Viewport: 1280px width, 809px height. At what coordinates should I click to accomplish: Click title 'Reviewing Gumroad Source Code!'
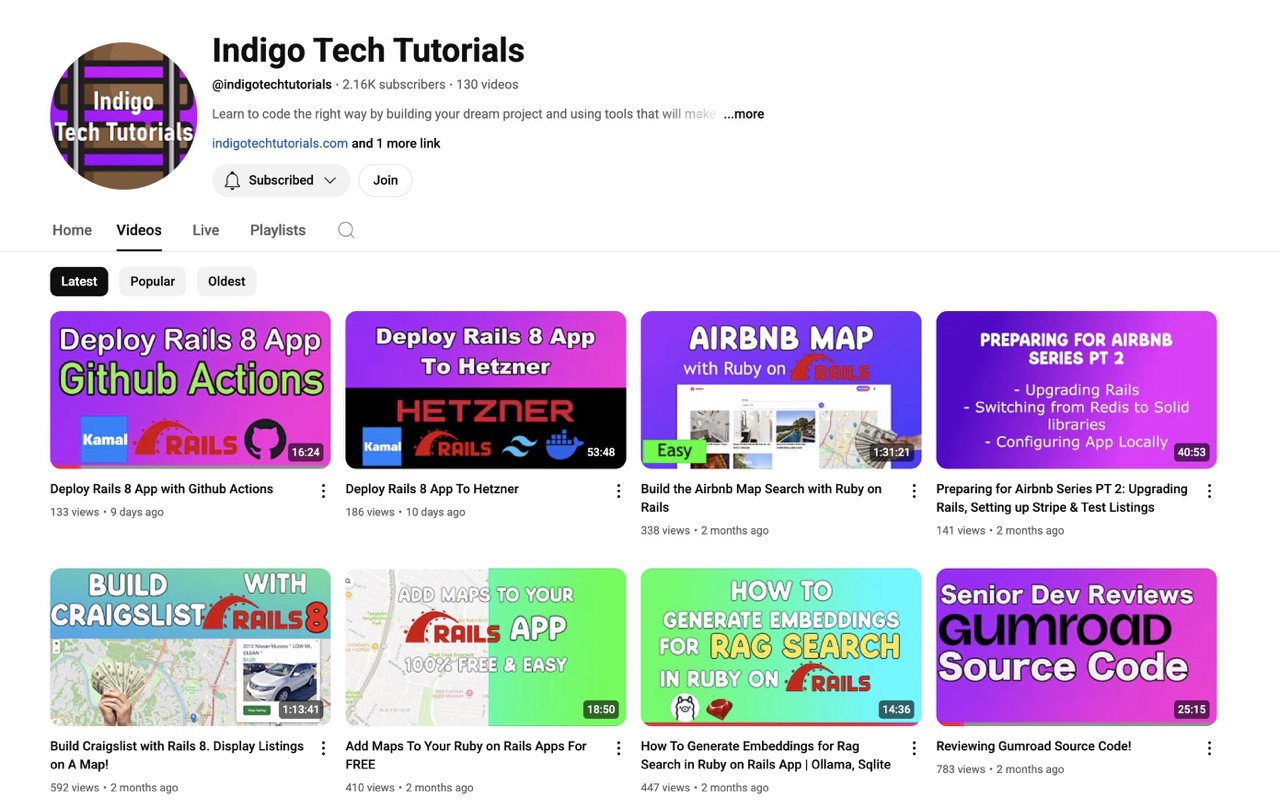tap(1034, 746)
